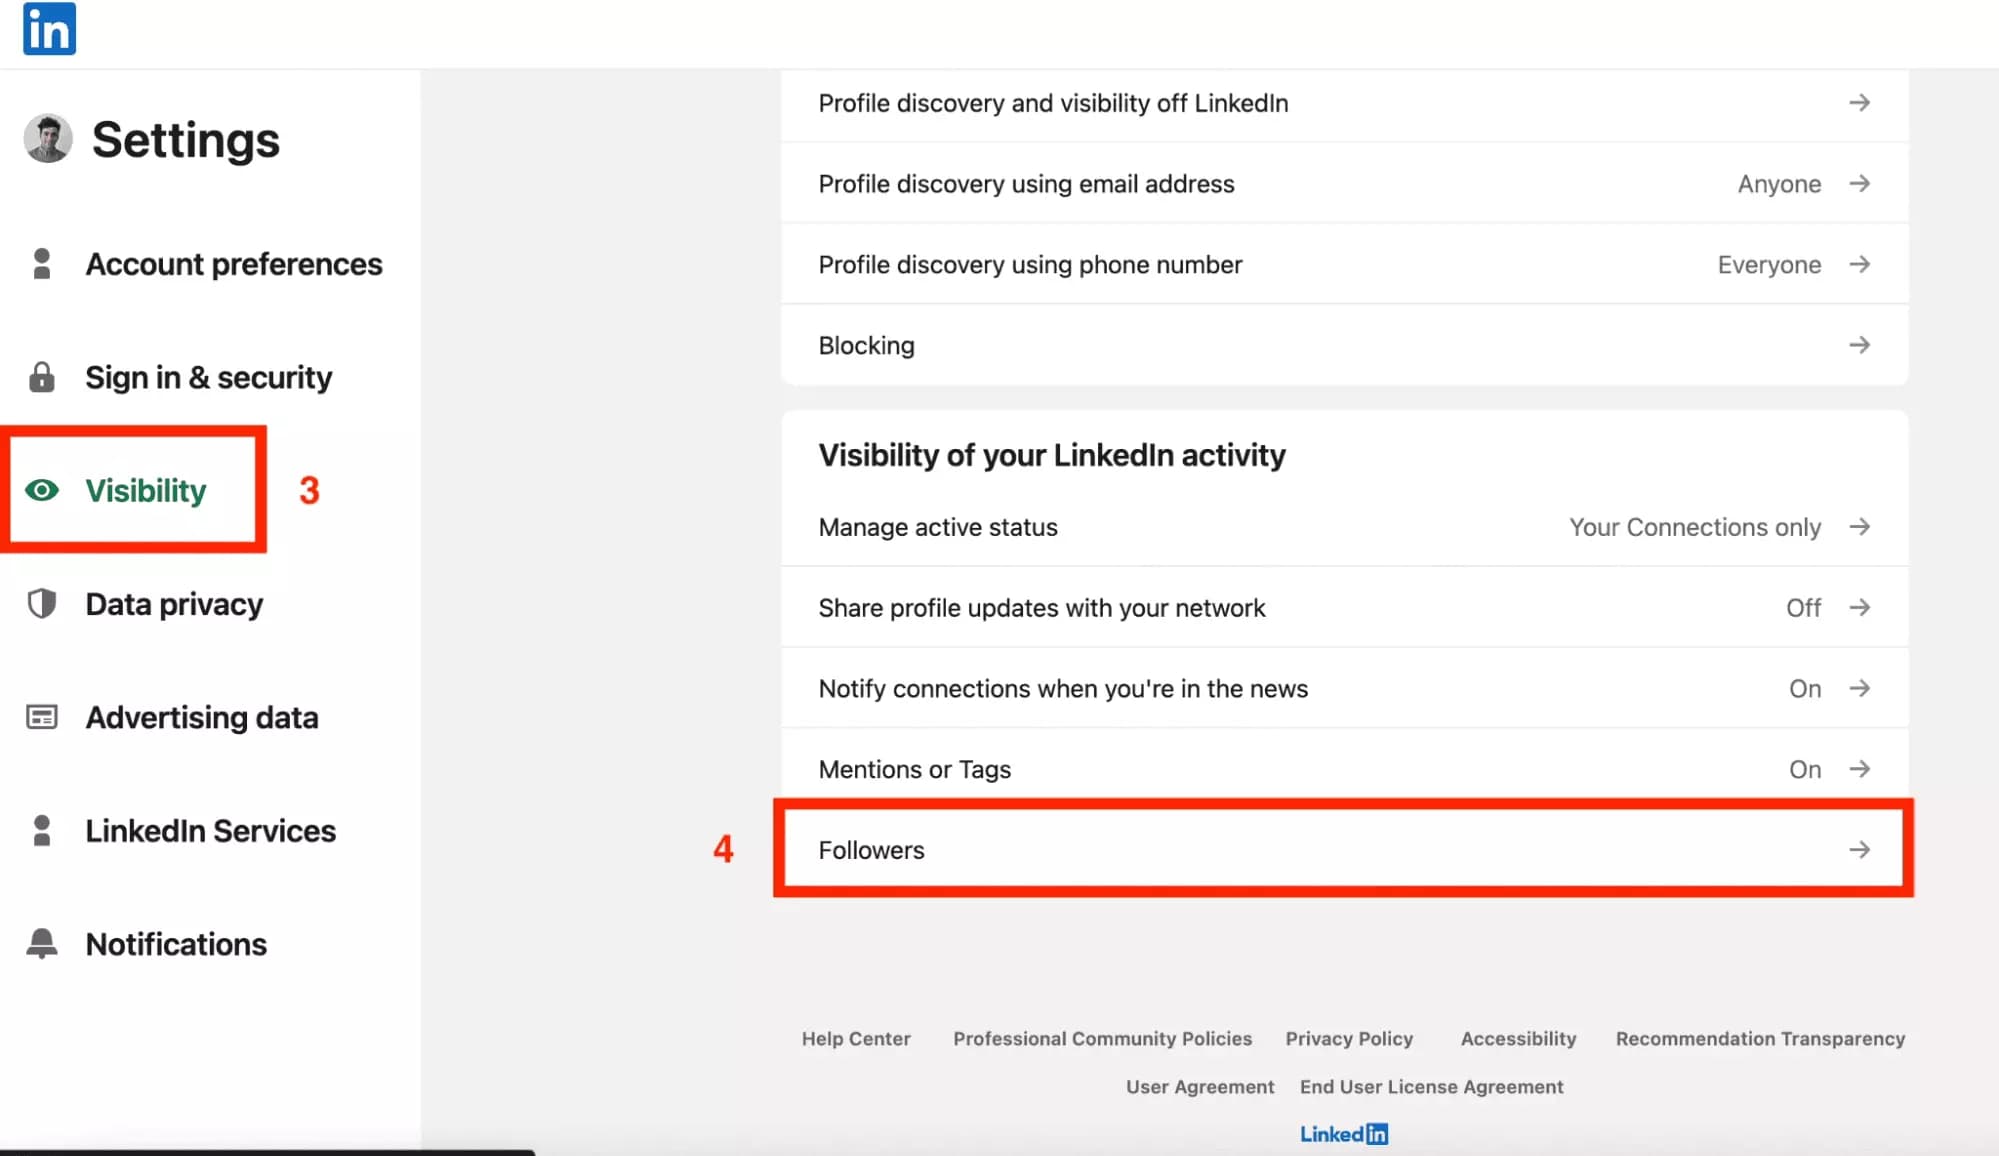Open the LinkedIn Services section
The height and width of the screenshot is (1156, 1999).
tap(211, 830)
